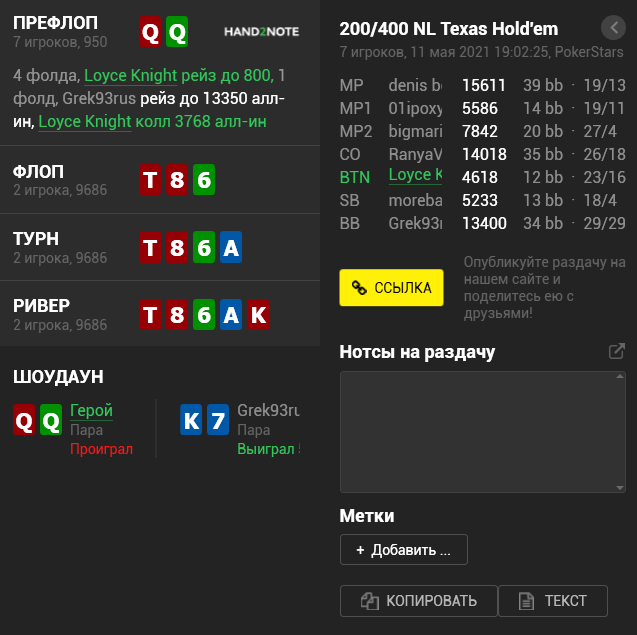Click the document icon on ТЕКСТ button

[526, 601]
